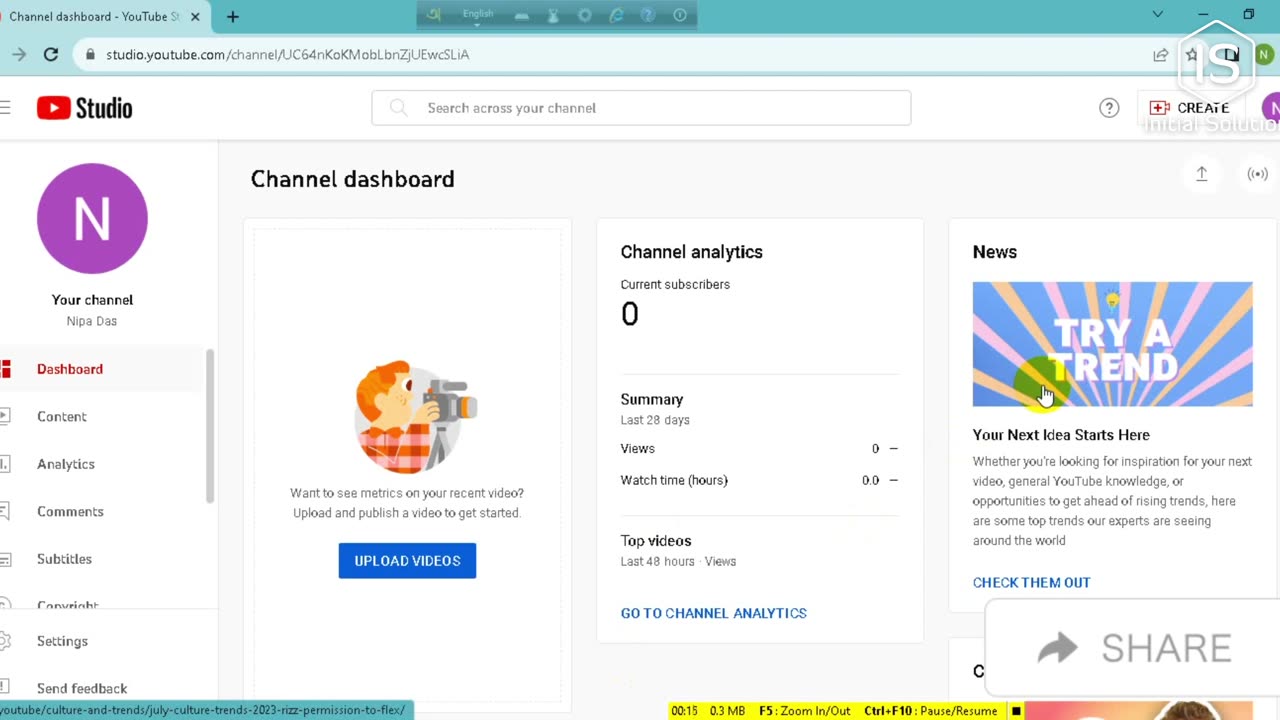The image size is (1280, 720).
Task: Click the browser forward arrow
Action: click(x=19, y=55)
